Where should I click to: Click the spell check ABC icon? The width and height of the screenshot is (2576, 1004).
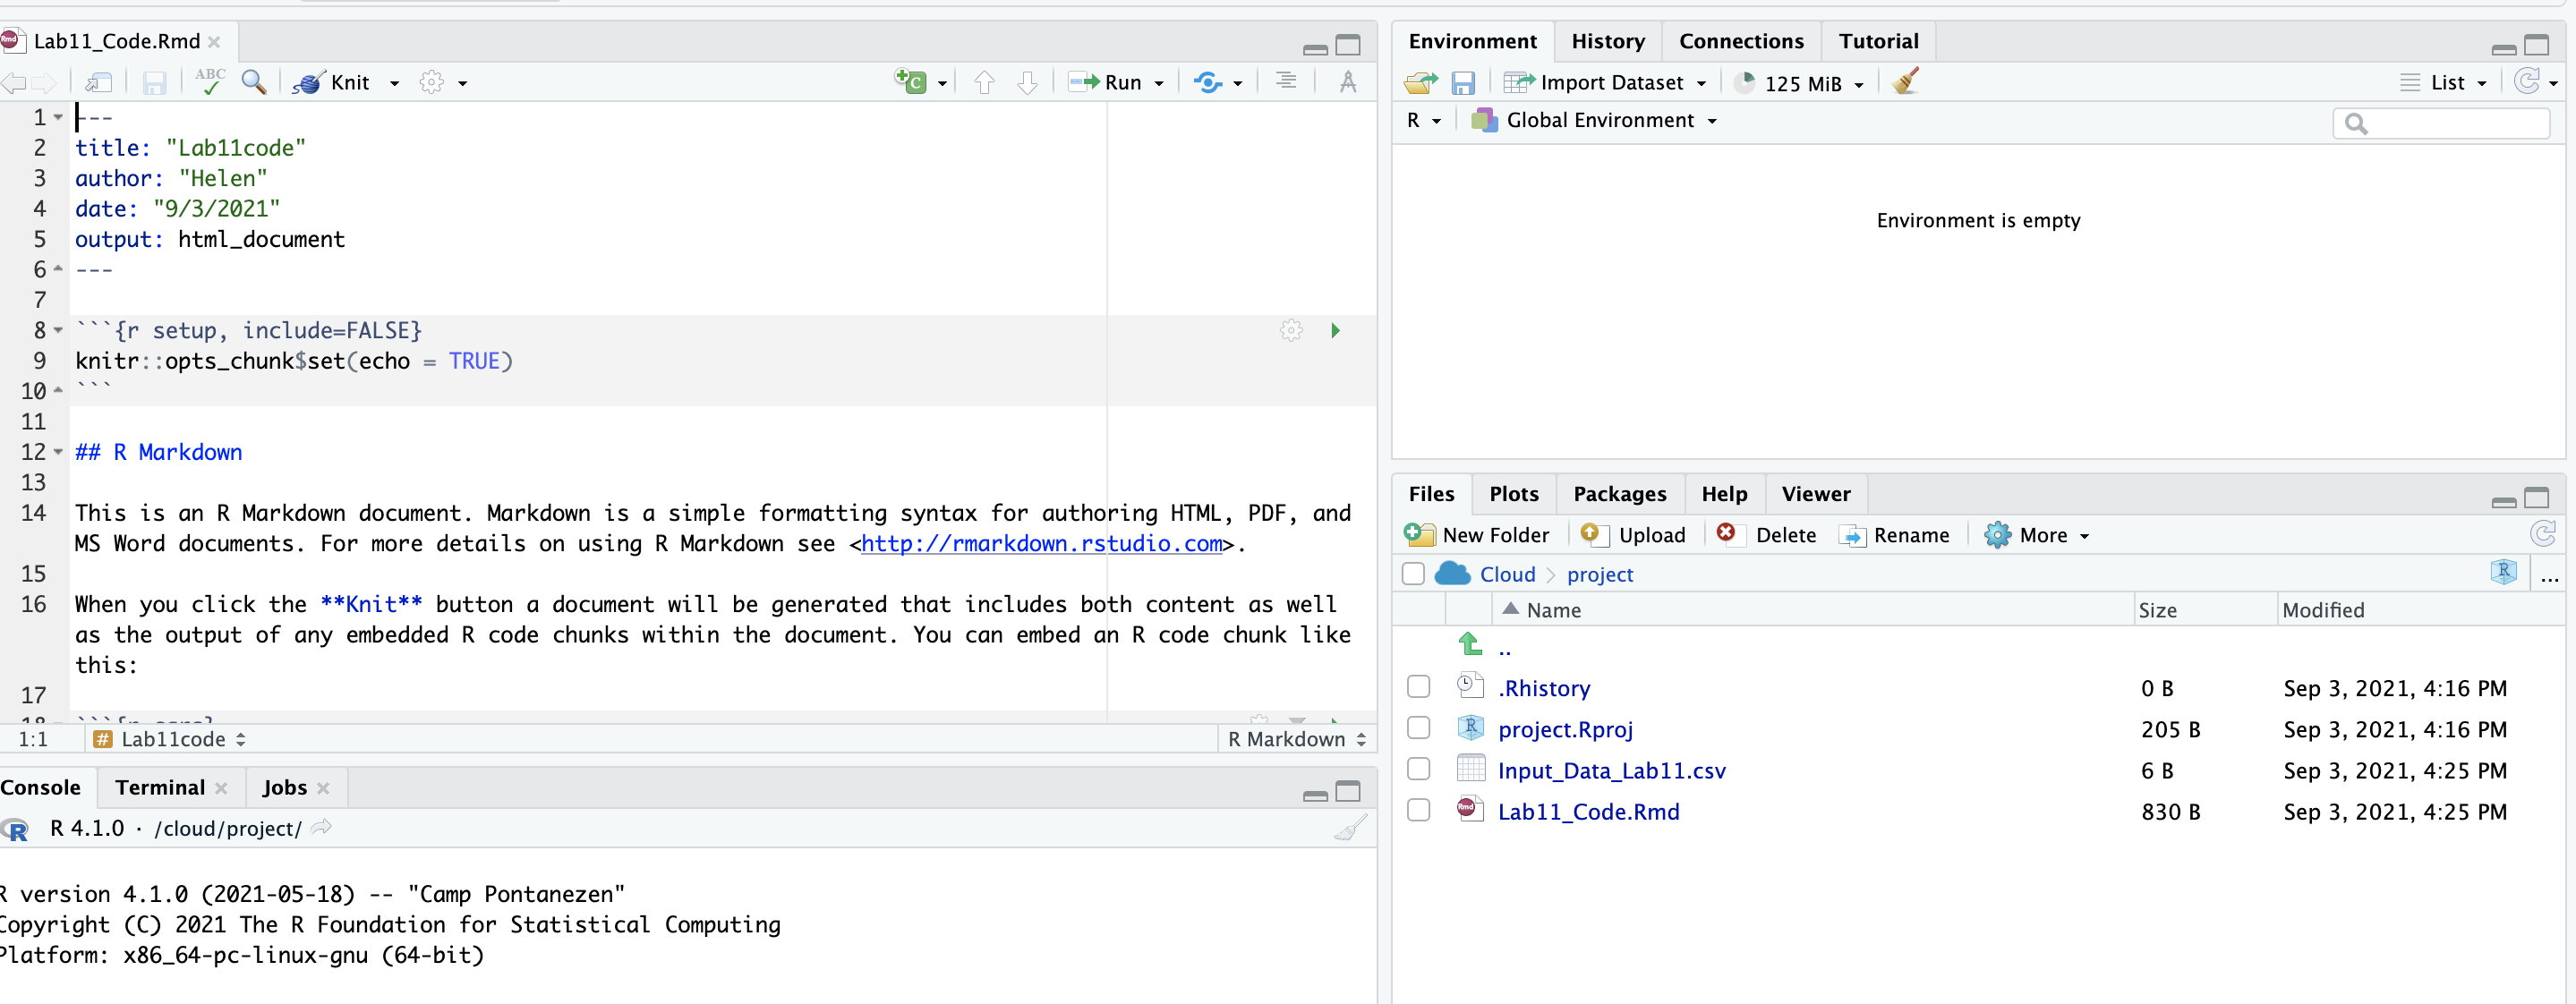(209, 82)
